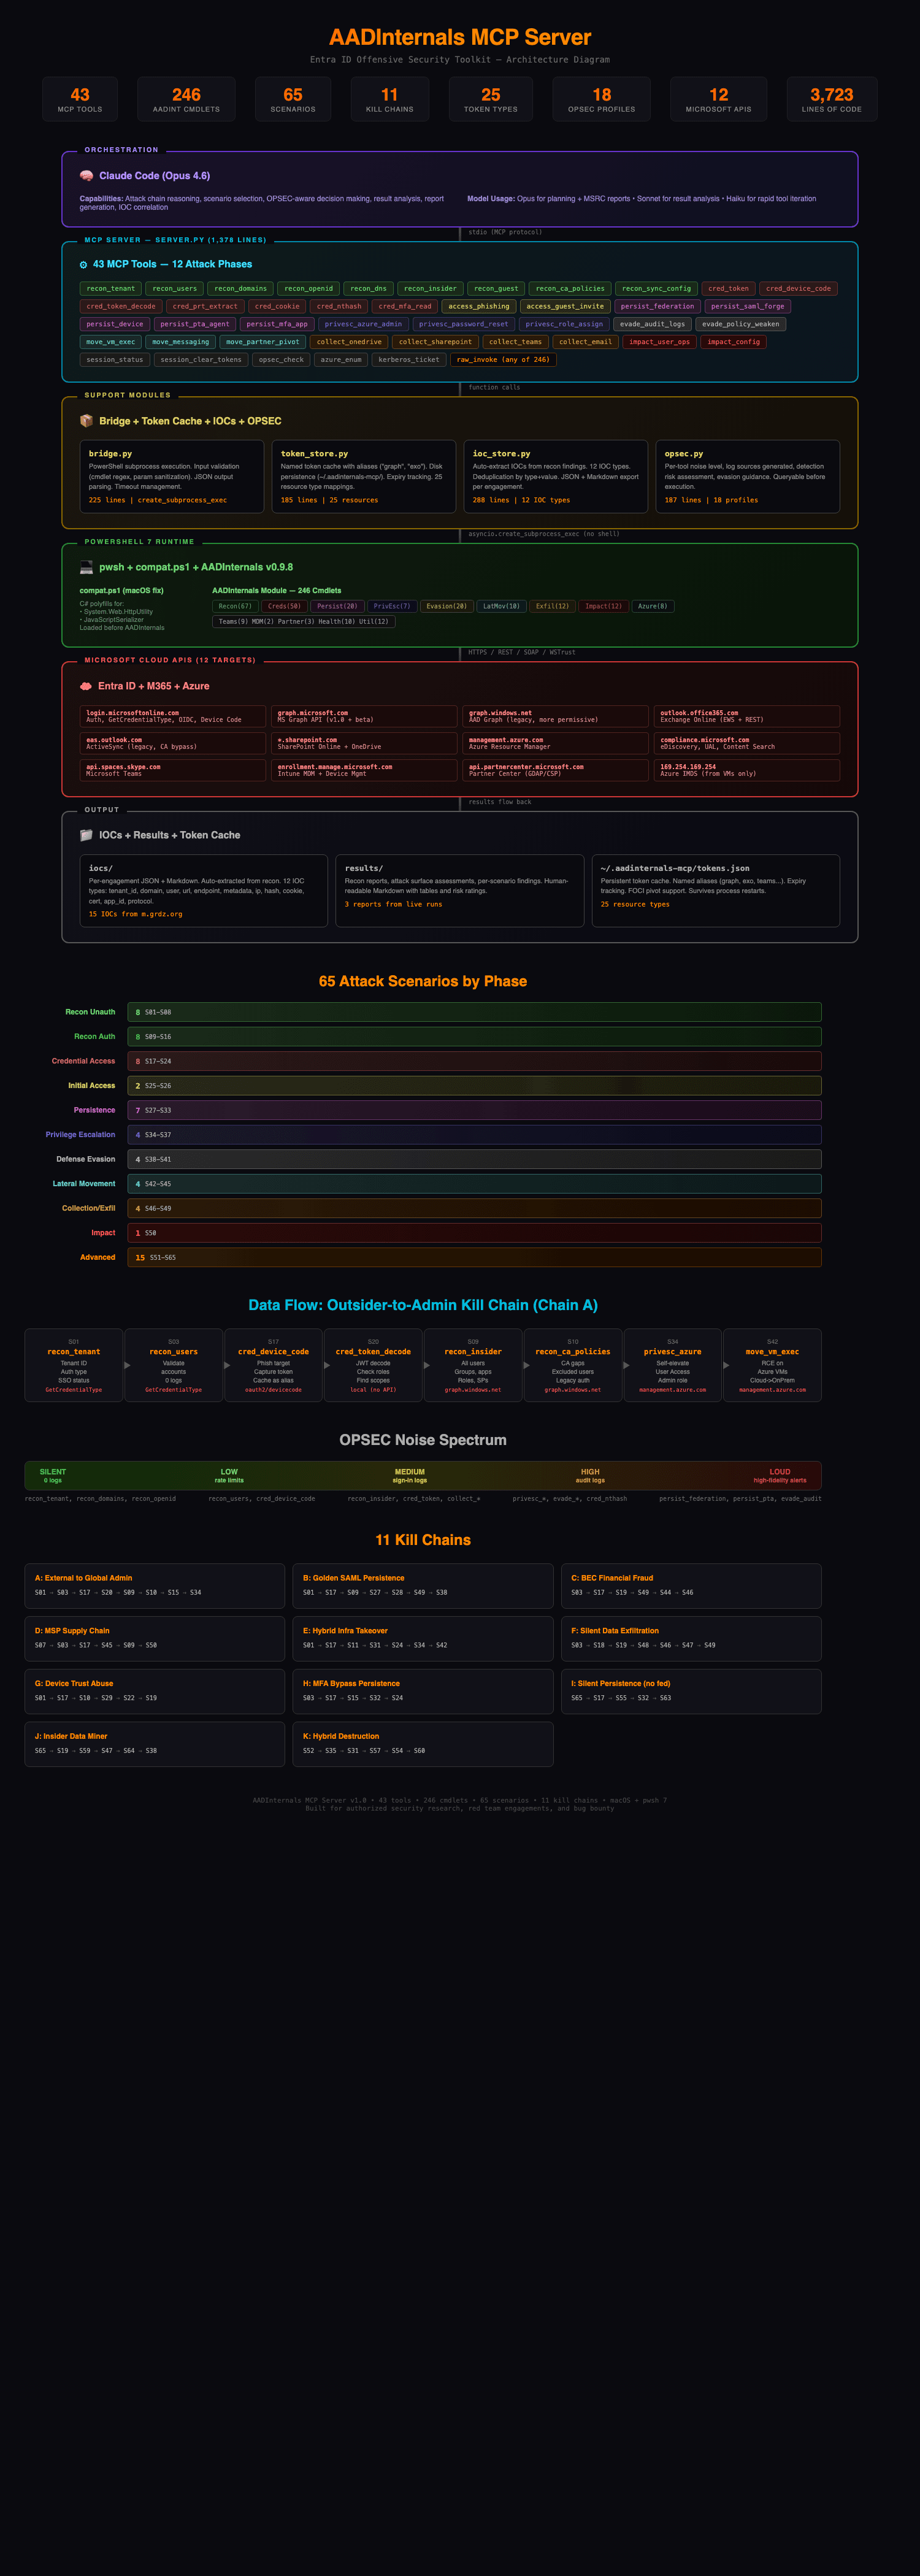Click the evade_audit_logs tool tag
920x2576 pixels.
[651, 324]
